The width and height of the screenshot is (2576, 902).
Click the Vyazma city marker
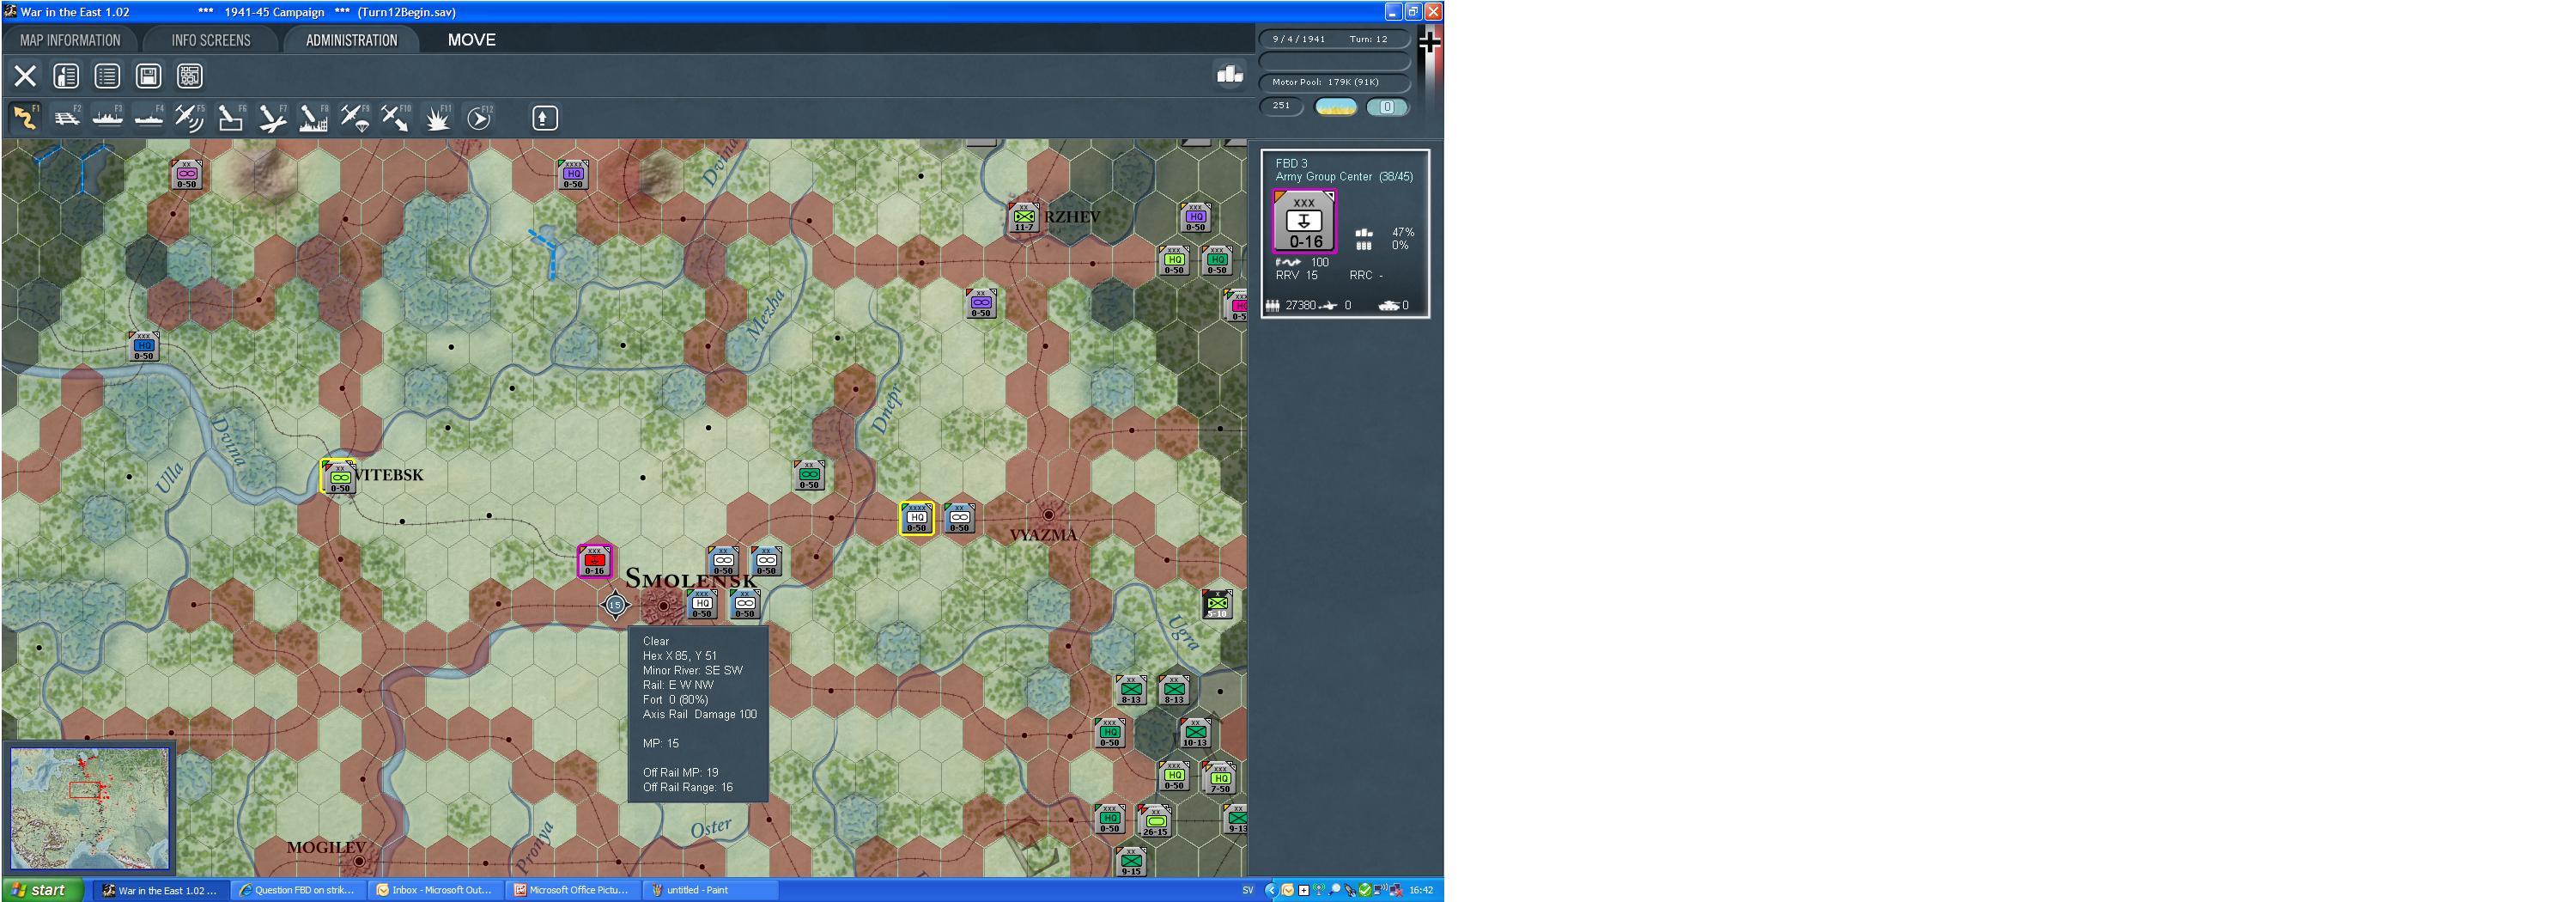pos(1048,515)
